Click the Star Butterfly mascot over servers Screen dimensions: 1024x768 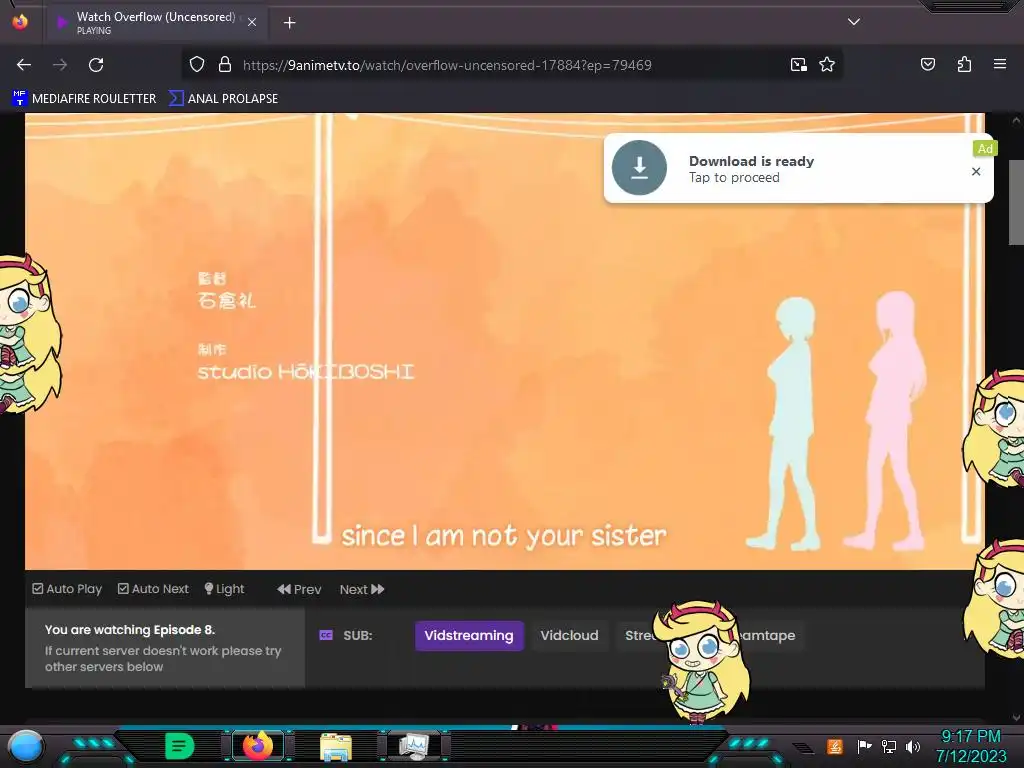(x=700, y=662)
